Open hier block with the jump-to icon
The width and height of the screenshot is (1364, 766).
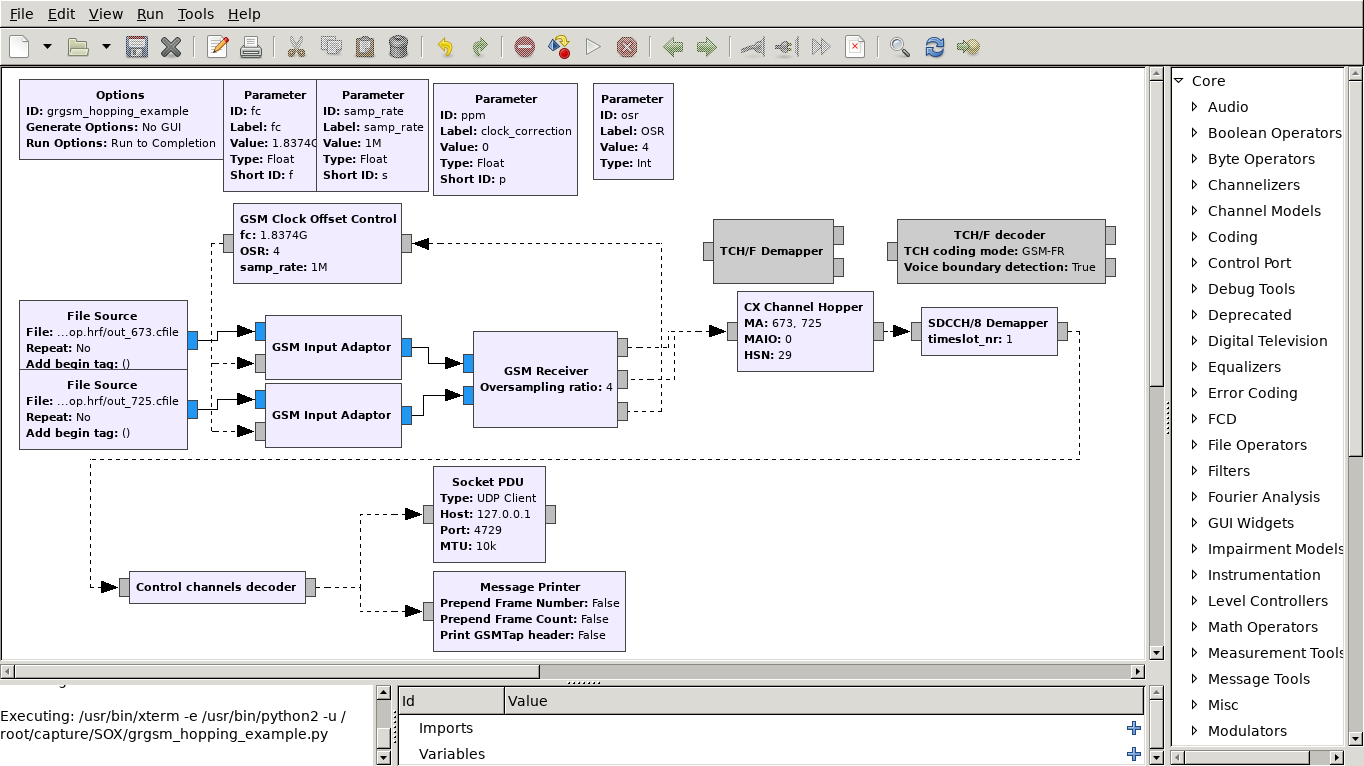tap(968, 46)
